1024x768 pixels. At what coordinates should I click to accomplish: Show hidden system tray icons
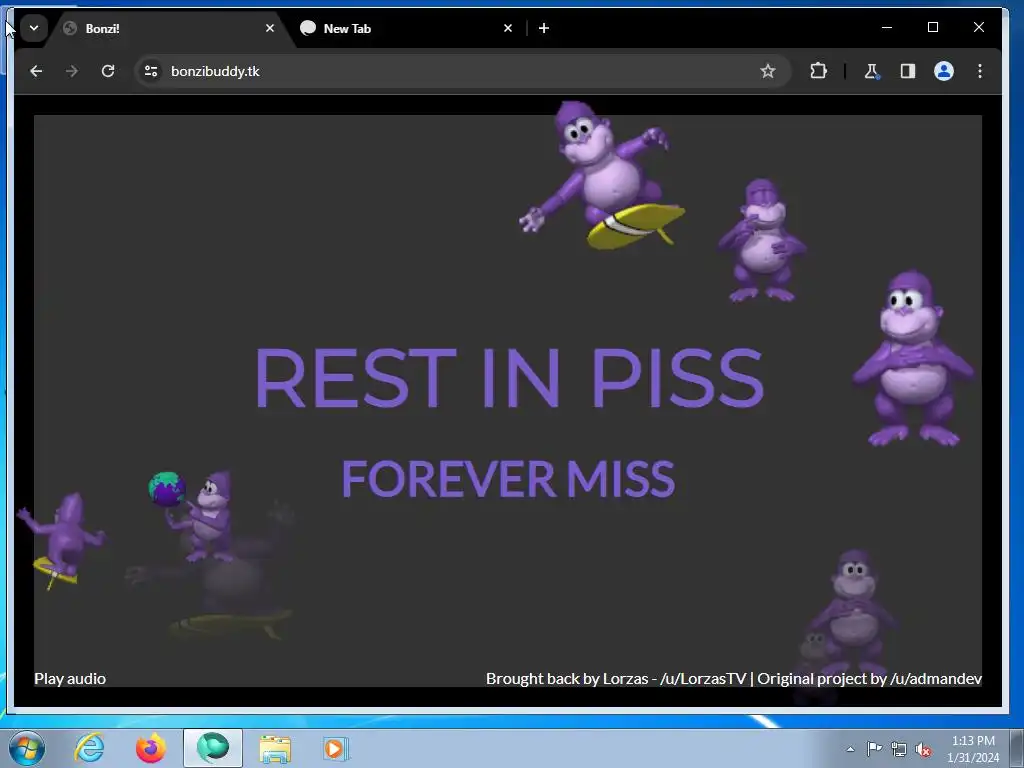[850, 749]
